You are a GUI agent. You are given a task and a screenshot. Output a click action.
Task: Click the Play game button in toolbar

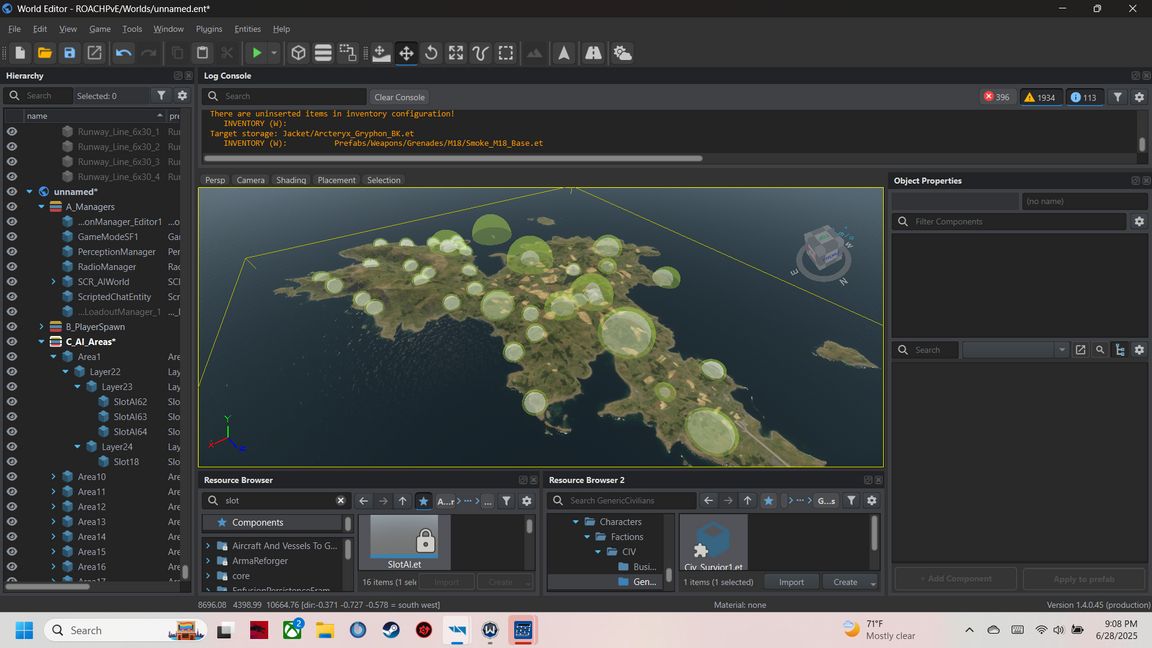pyautogui.click(x=257, y=53)
